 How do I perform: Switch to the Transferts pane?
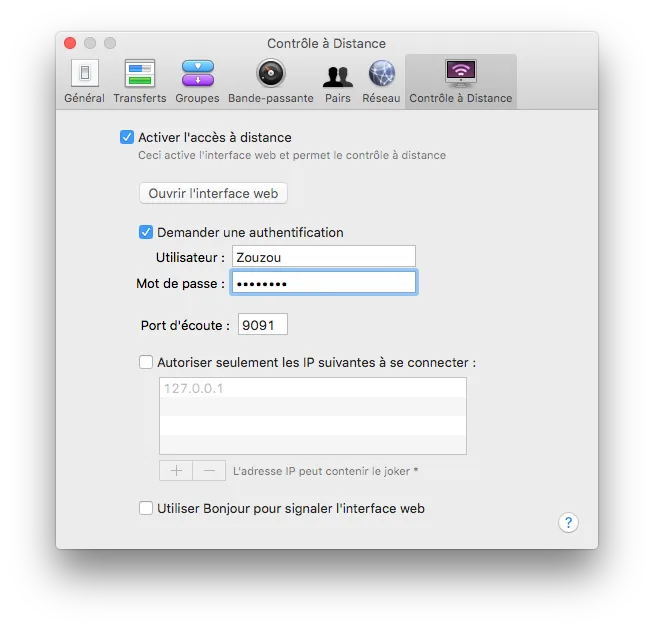[140, 81]
